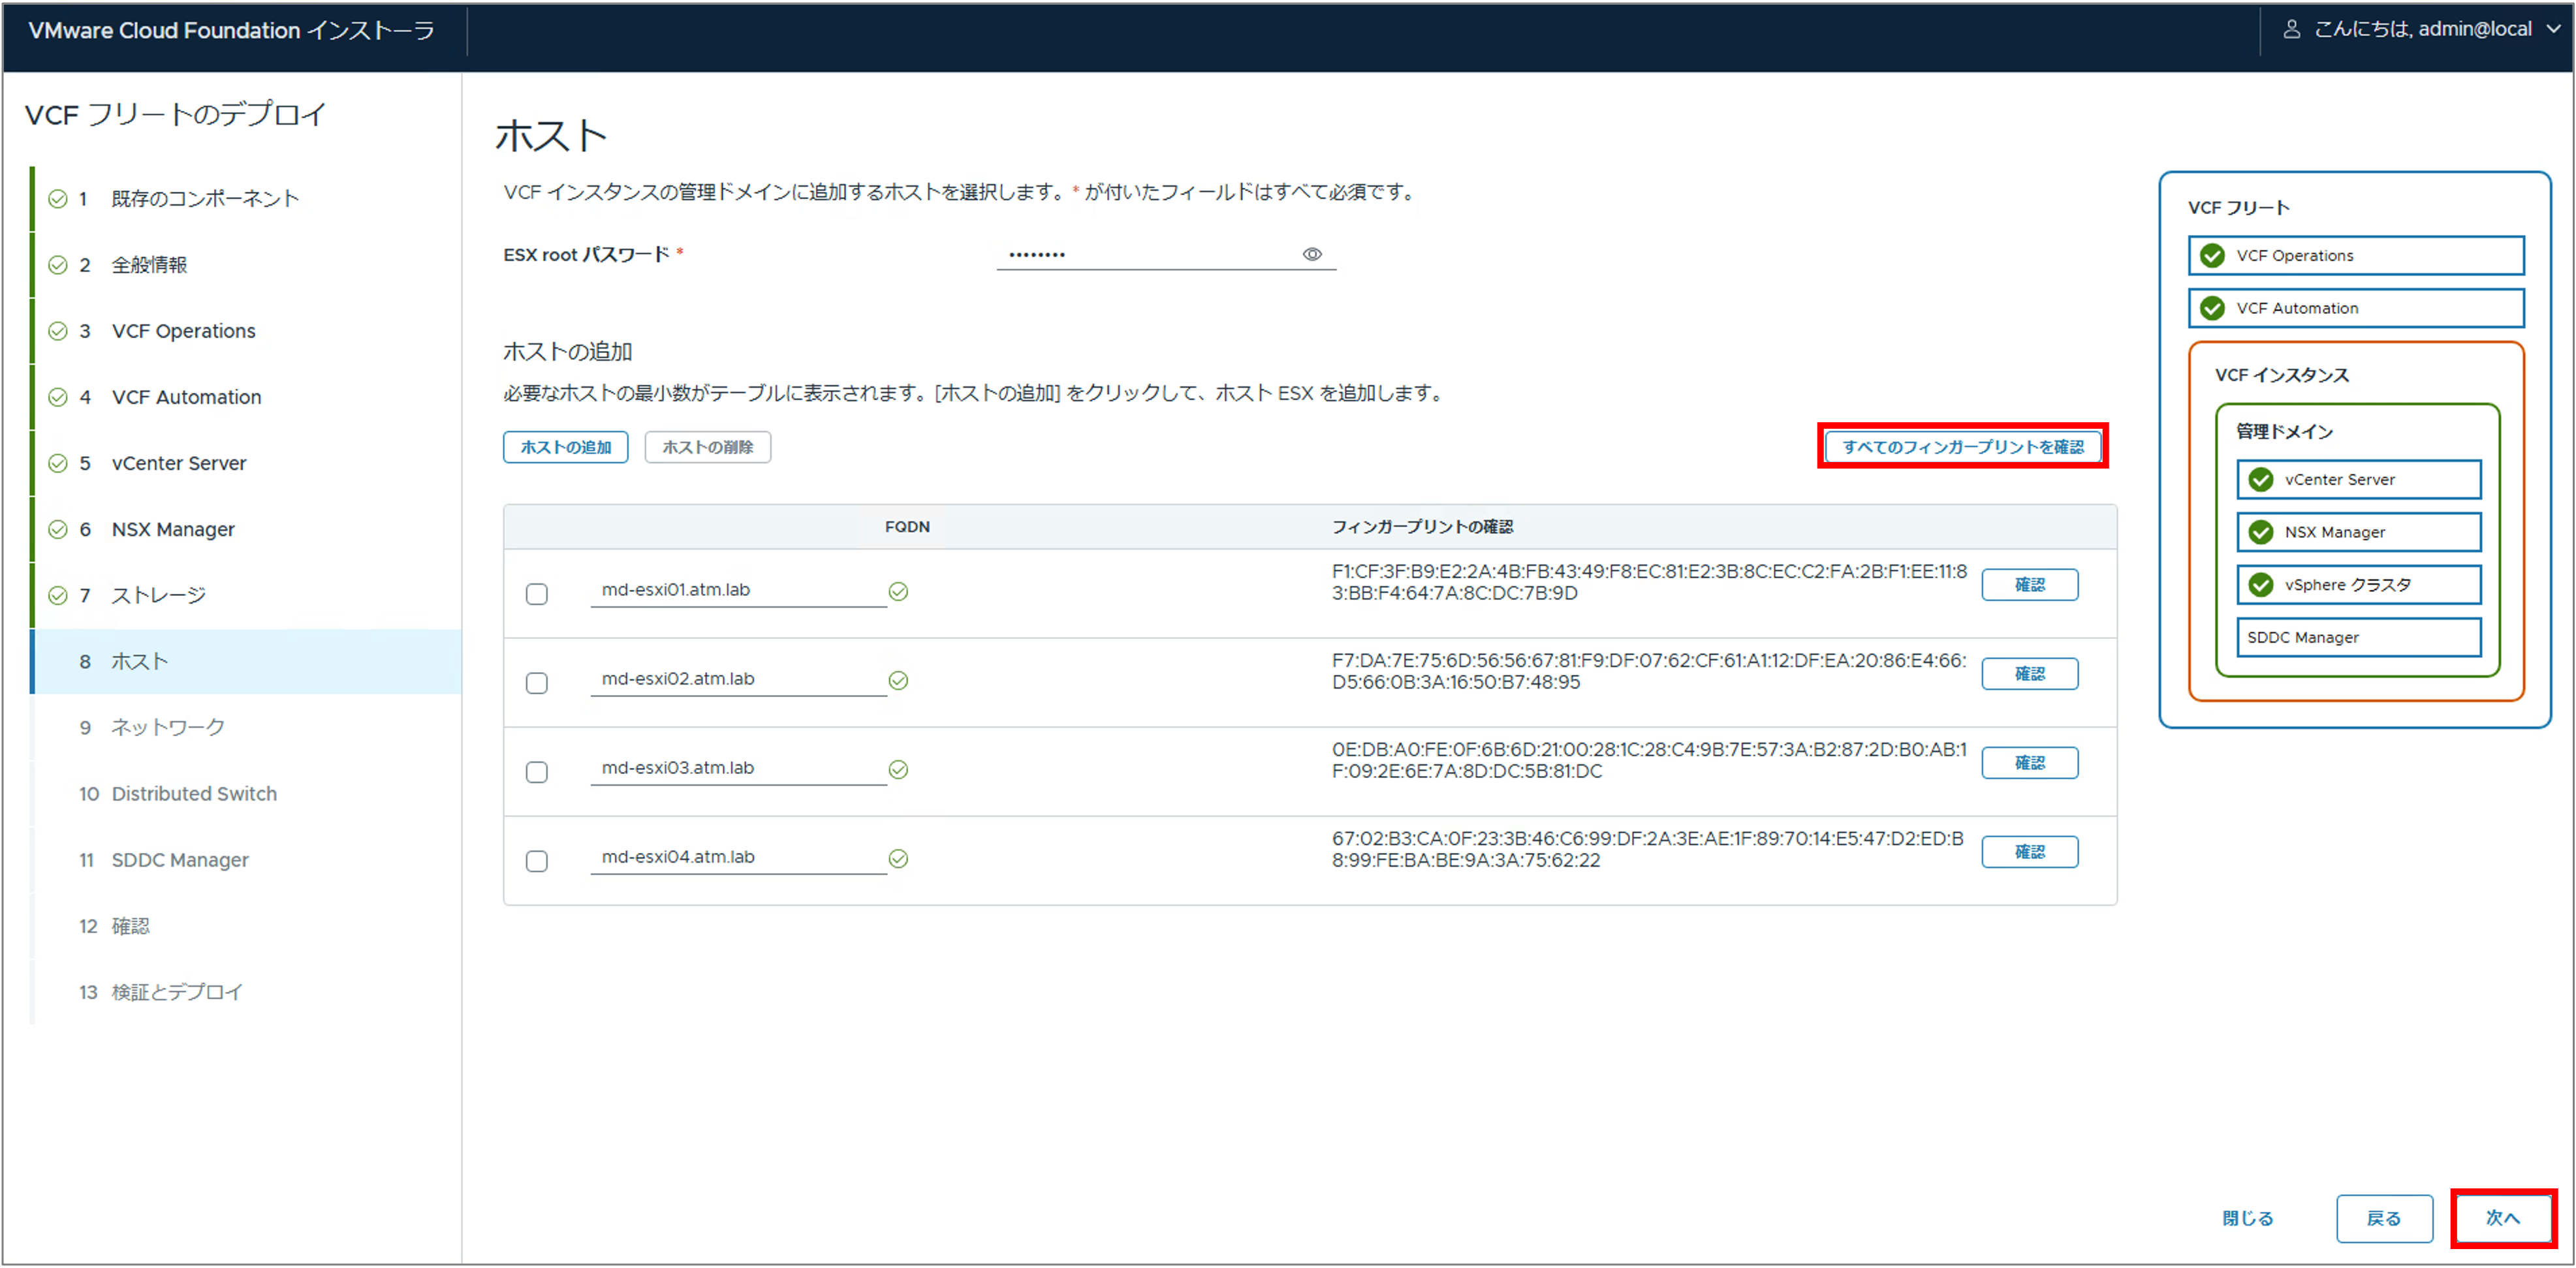
Task: Click ホストの追加 button
Action: click(x=565, y=447)
